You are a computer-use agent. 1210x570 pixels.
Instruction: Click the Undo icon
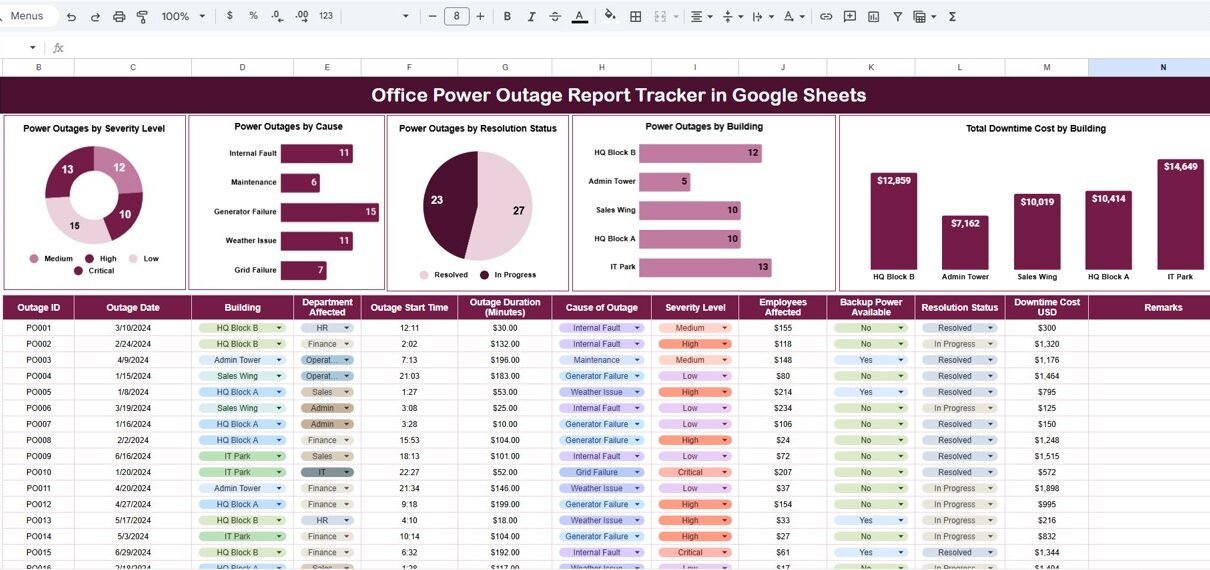[71, 16]
